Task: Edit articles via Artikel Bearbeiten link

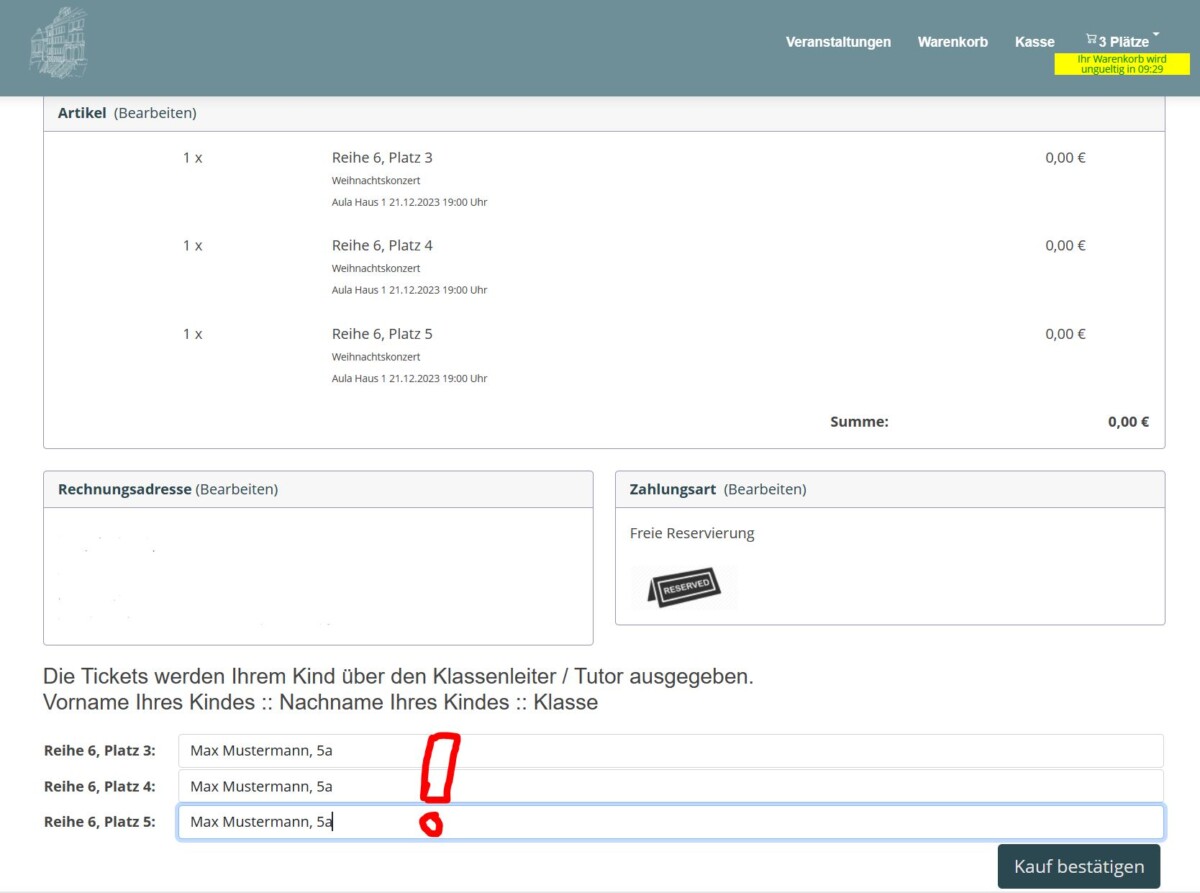Action: [x=155, y=113]
